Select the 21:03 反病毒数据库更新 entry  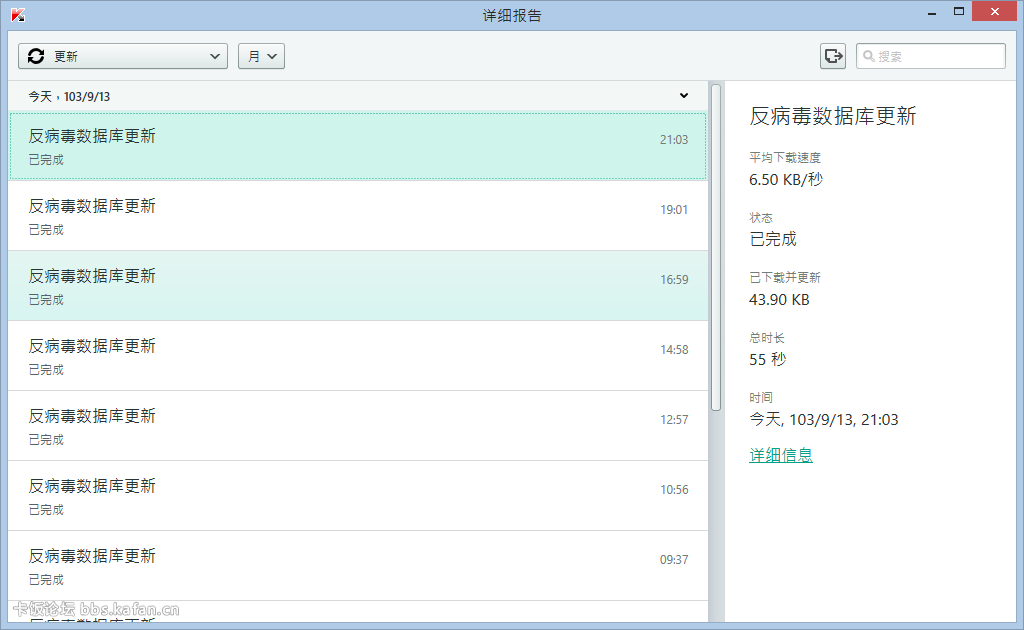(x=358, y=146)
